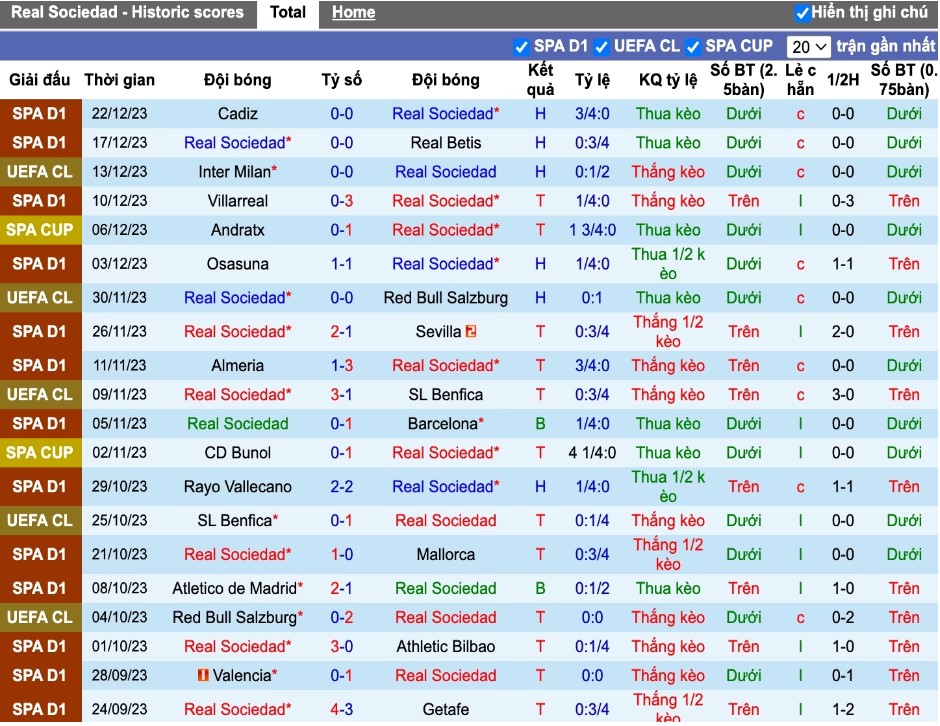The image size is (940, 726).
Task: Click Real Sociedad in the Cadiz row
Action: point(445,113)
